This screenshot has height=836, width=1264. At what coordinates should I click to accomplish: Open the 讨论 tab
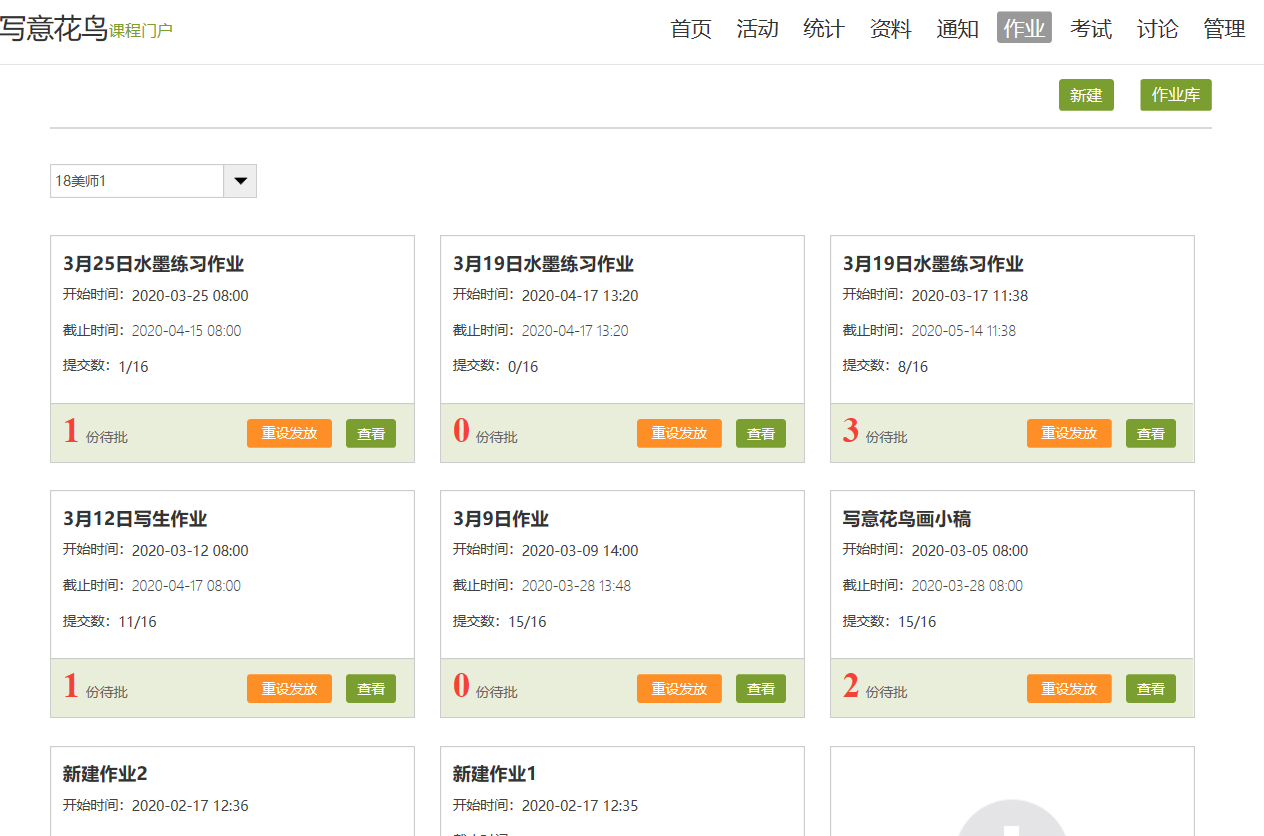(1157, 29)
